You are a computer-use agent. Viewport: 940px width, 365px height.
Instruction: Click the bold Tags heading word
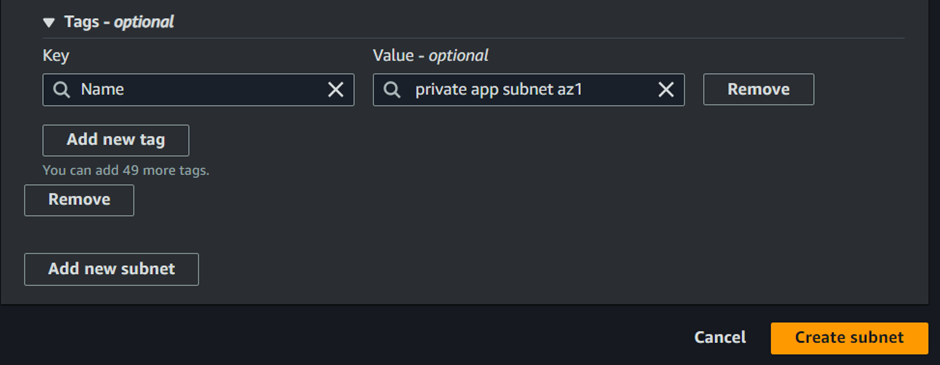pyautogui.click(x=82, y=22)
